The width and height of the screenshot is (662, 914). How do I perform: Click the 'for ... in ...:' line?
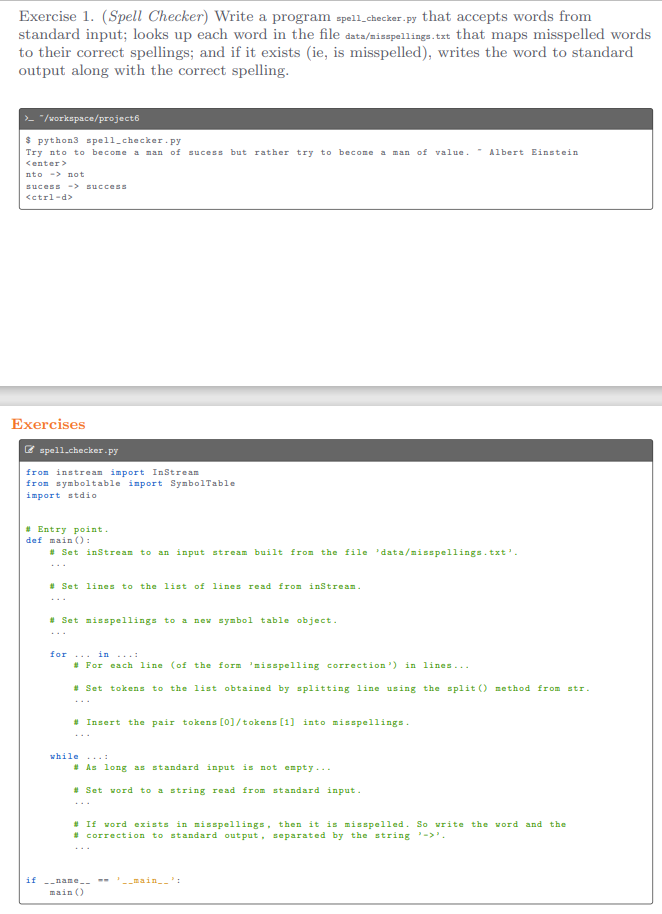(94, 654)
